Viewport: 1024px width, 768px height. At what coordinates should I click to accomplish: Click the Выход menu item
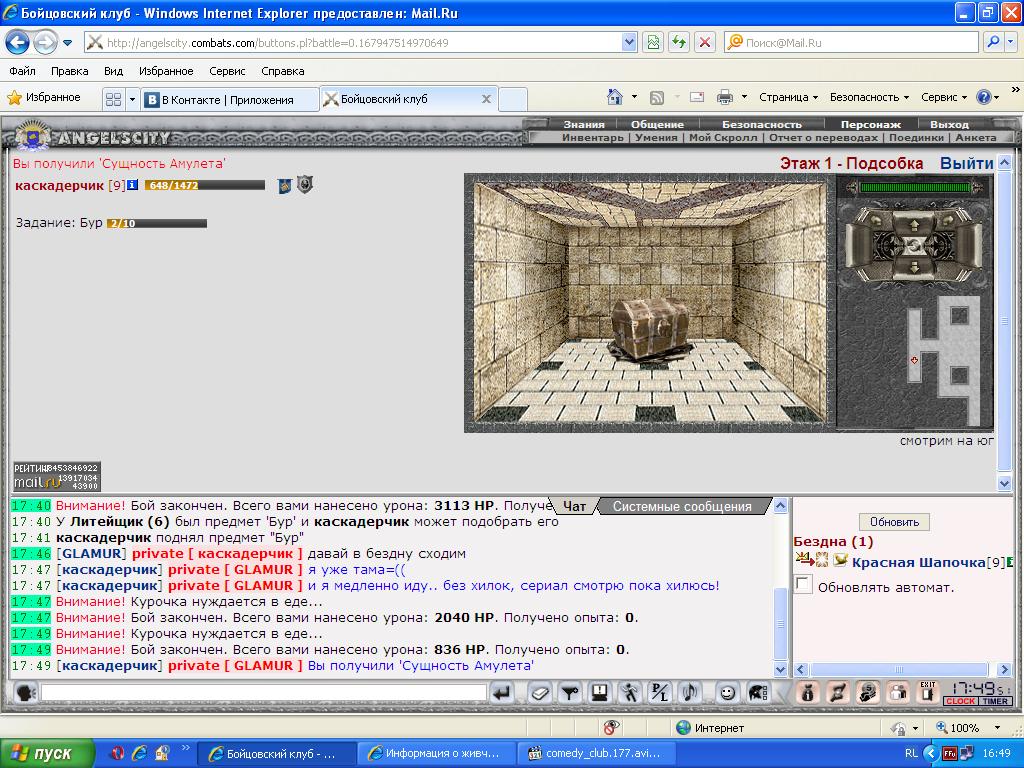tap(950, 124)
